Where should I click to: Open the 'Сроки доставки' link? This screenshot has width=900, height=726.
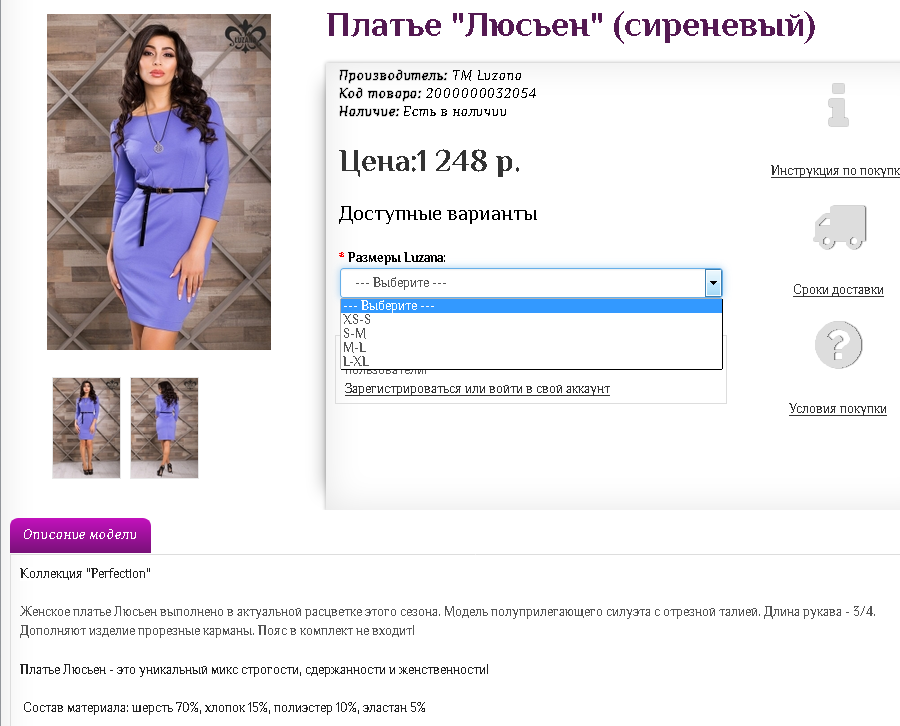pos(838,290)
